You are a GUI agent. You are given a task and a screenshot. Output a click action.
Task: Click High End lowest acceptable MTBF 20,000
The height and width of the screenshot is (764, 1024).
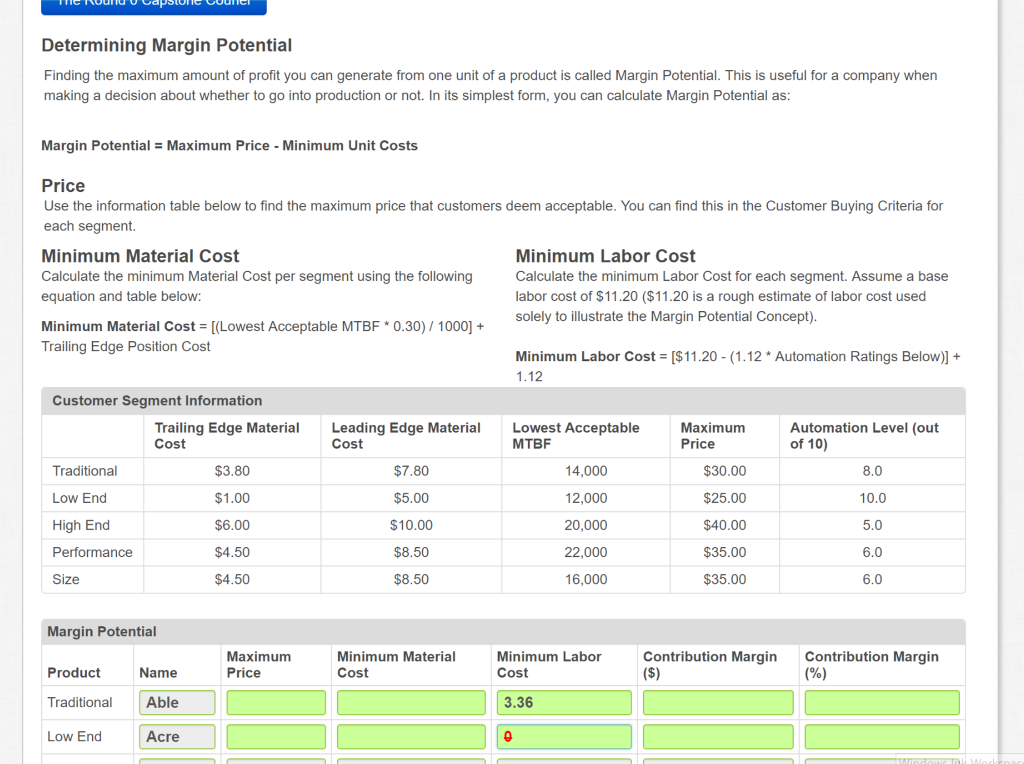click(585, 525)
